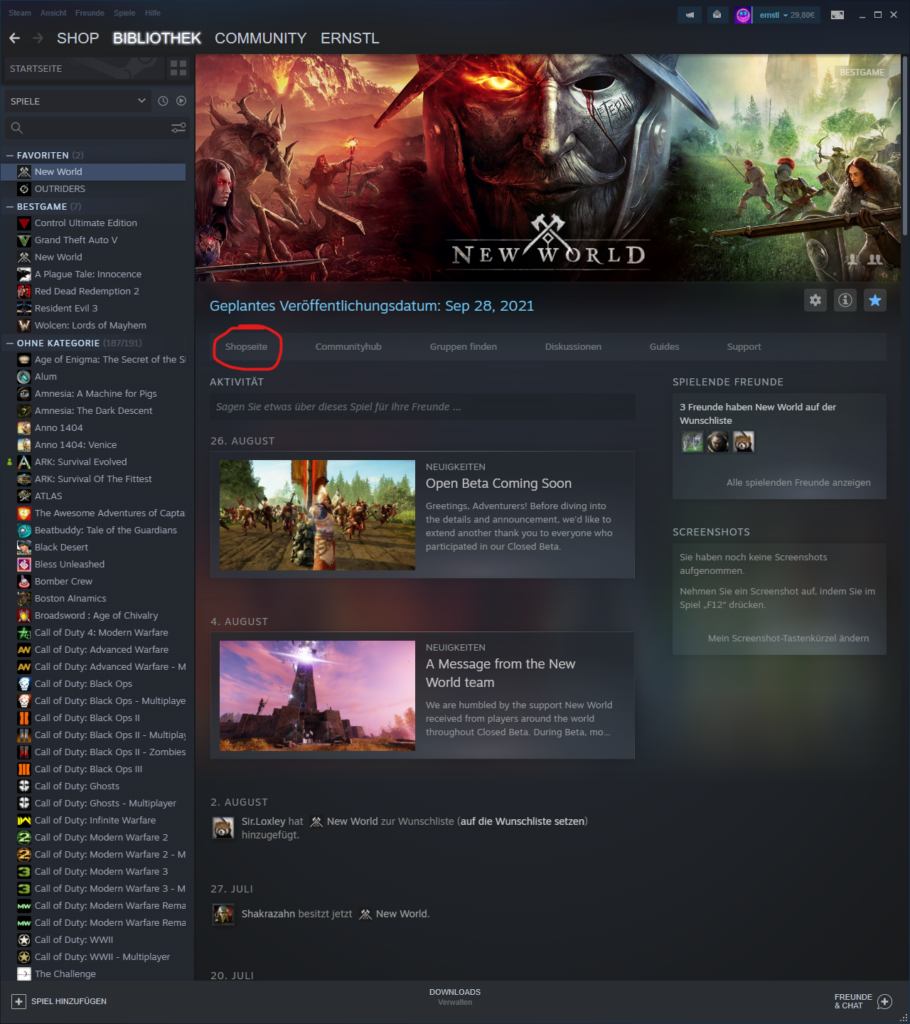Screen dimensions: 910x1024
Task: Click OUTRIDERS game icon in favorites
Action: click(24, 189)
